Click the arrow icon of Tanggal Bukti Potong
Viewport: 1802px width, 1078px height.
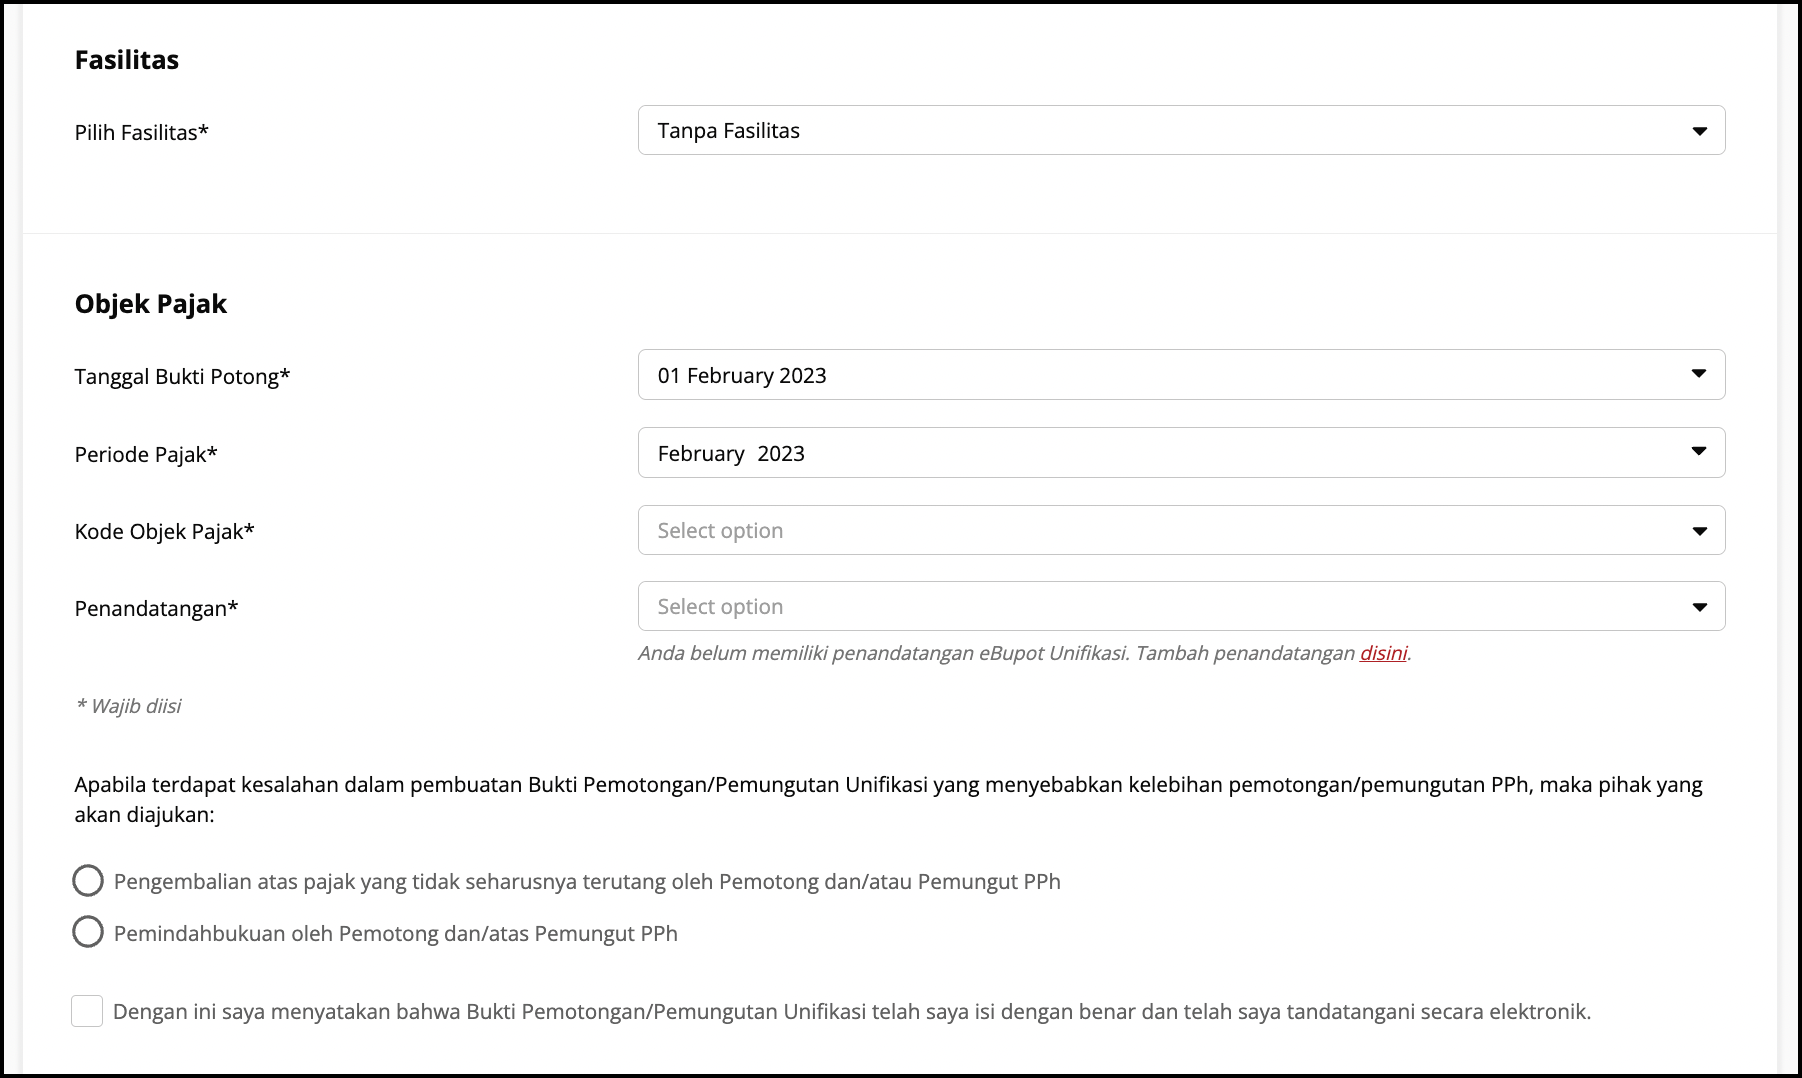1698,374
